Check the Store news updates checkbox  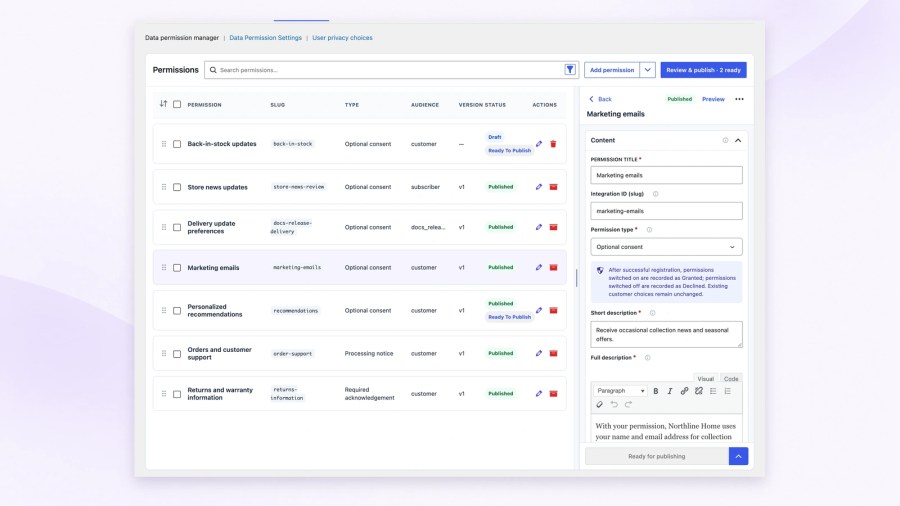[177, 187]
